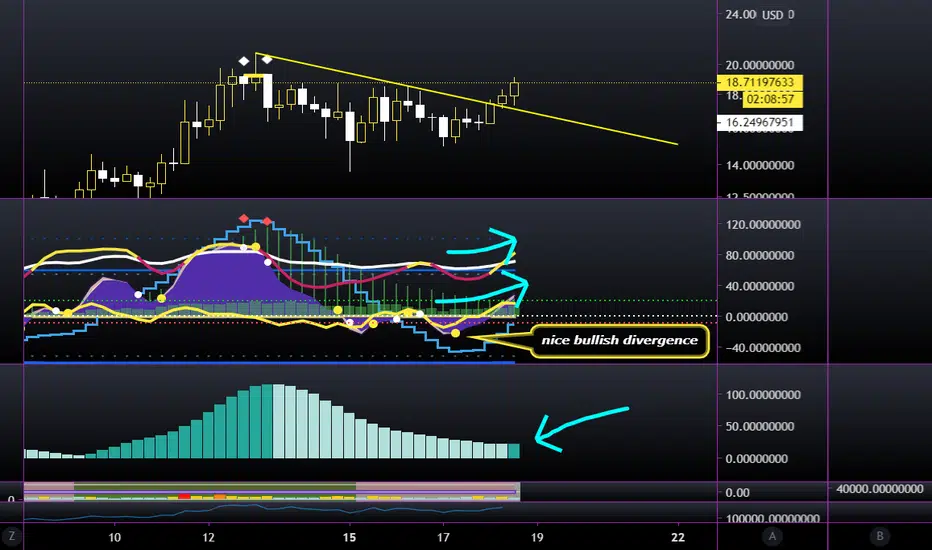Click the Z button at bottom-left corner
The width and height of the screenshot is (932, 550).
[11, 536]
